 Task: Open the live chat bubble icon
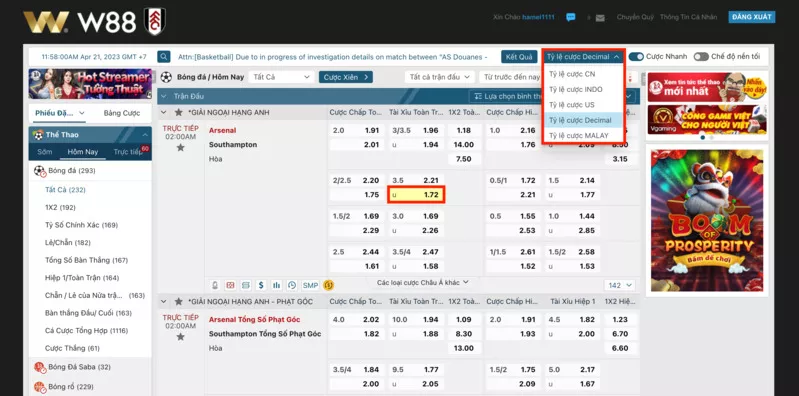coord(571,17)
